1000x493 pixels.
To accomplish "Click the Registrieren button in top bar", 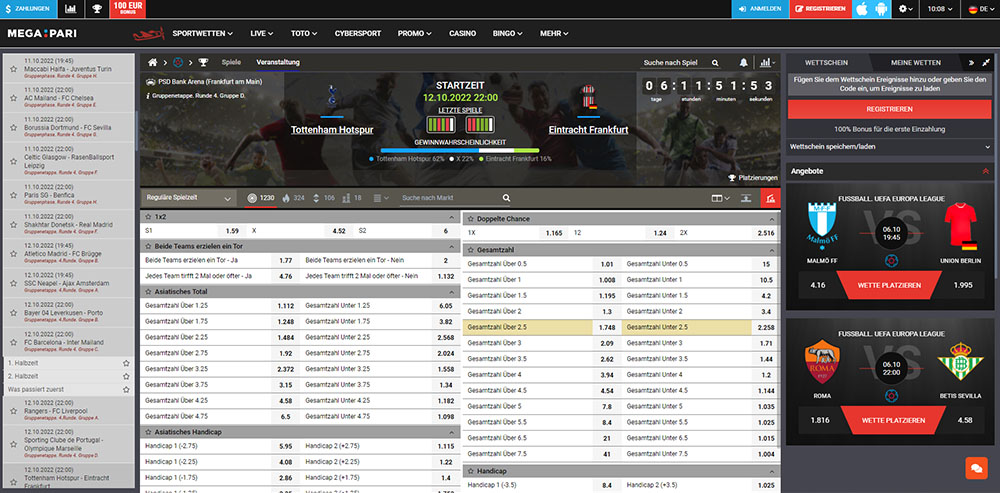I will [820, 9].
